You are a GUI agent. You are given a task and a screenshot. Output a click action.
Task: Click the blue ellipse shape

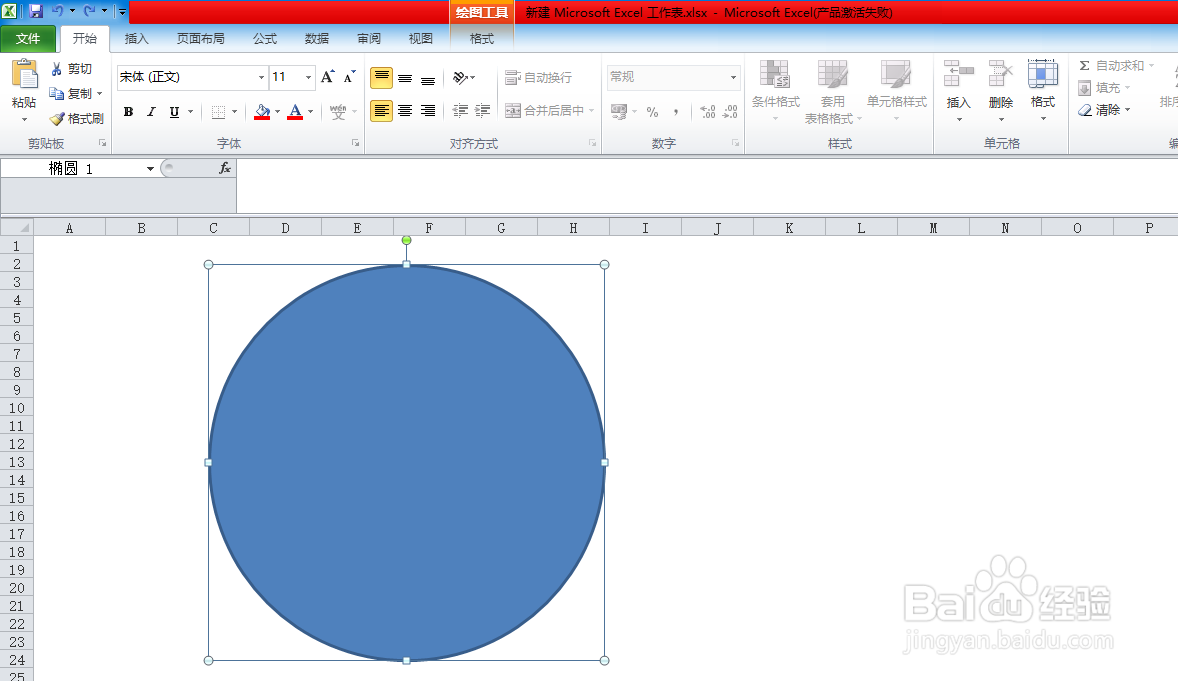[406, 462]
